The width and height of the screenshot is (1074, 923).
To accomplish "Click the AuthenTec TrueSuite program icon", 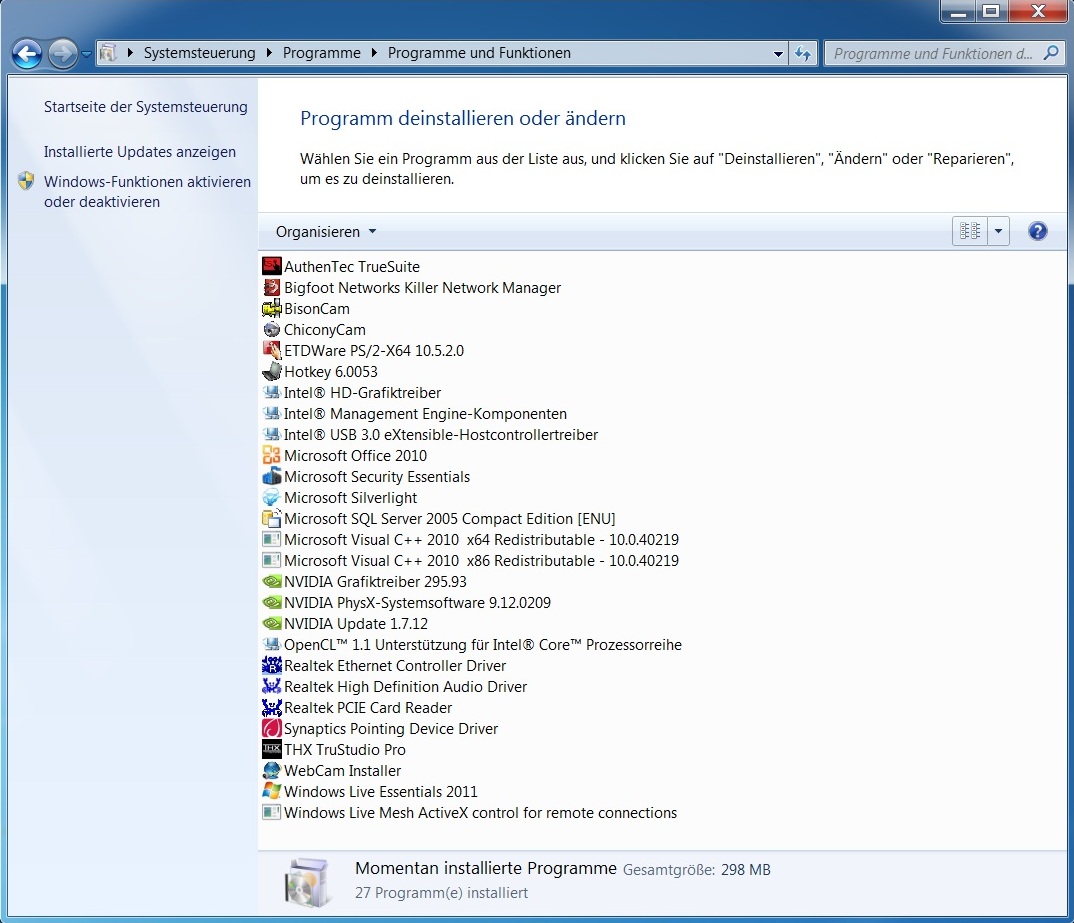I will tap(272, 266).
